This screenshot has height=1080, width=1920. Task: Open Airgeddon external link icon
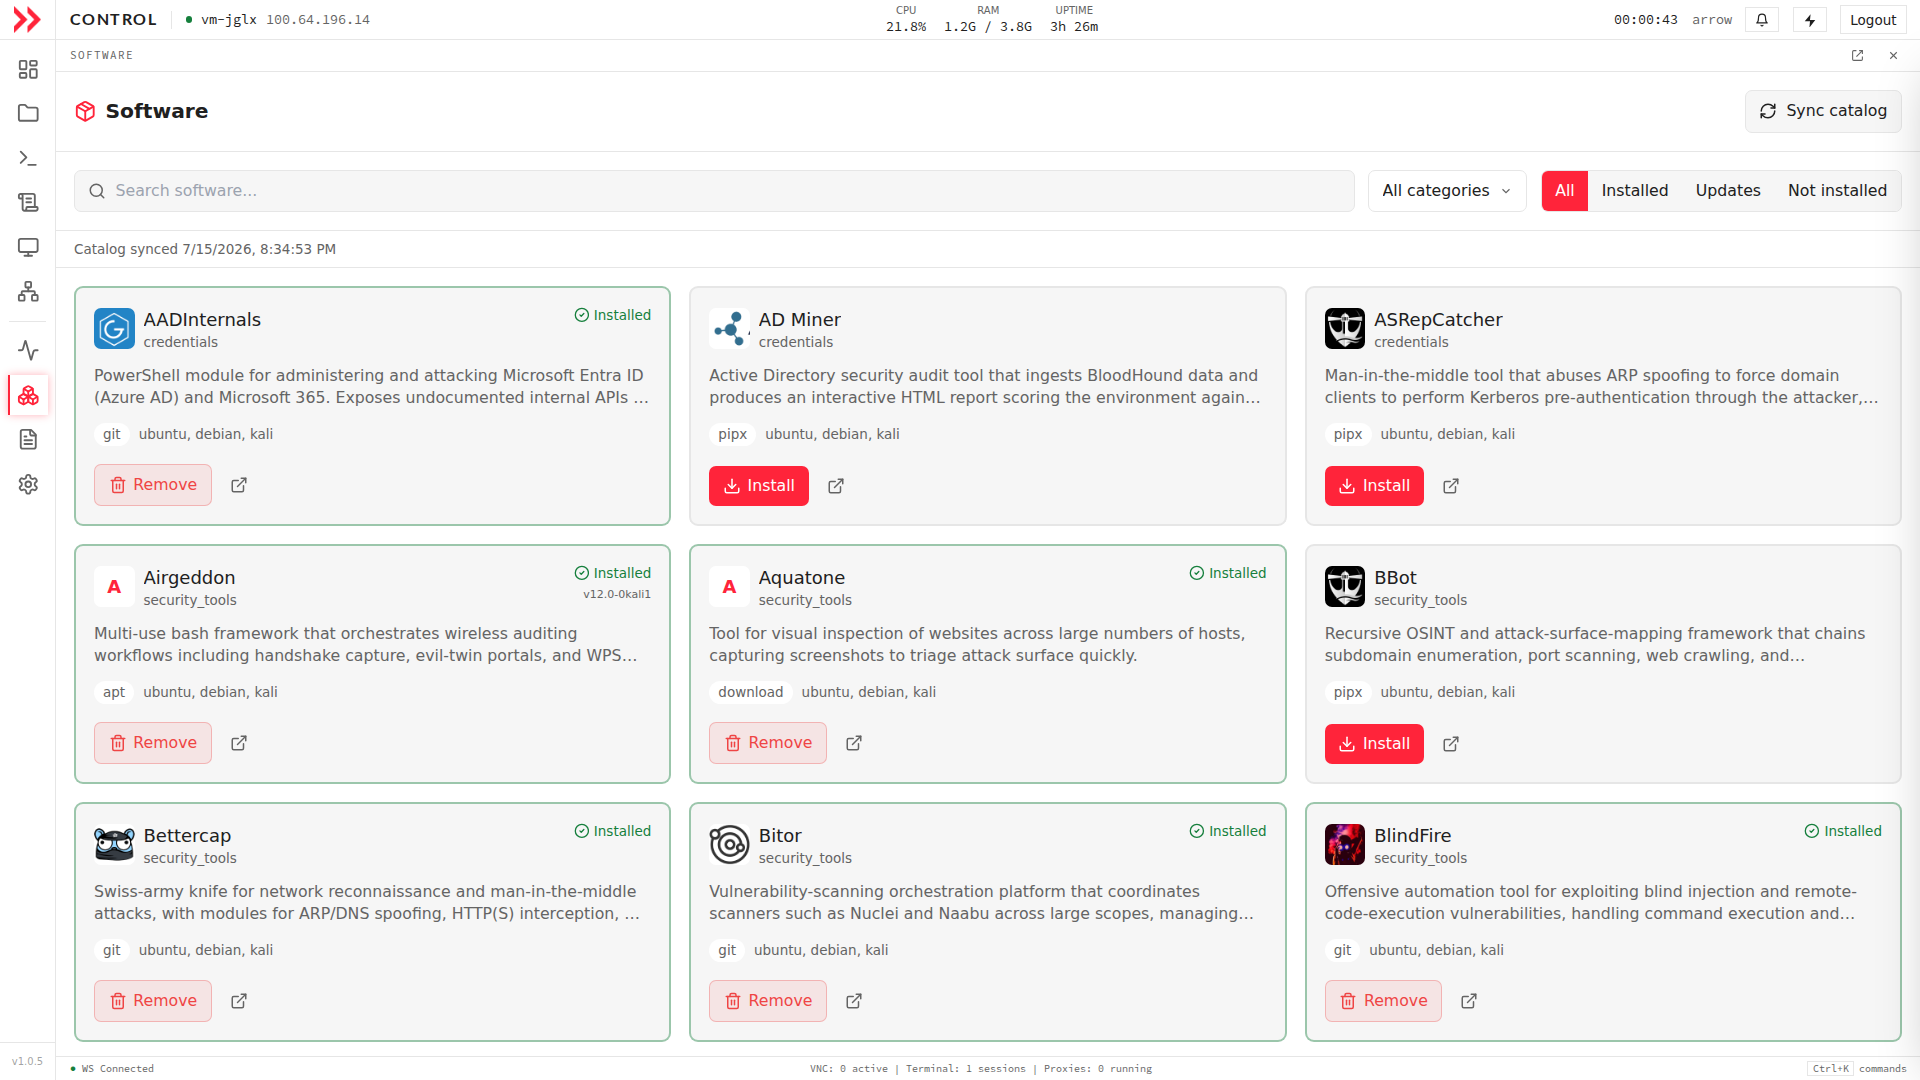pos(239,743)
